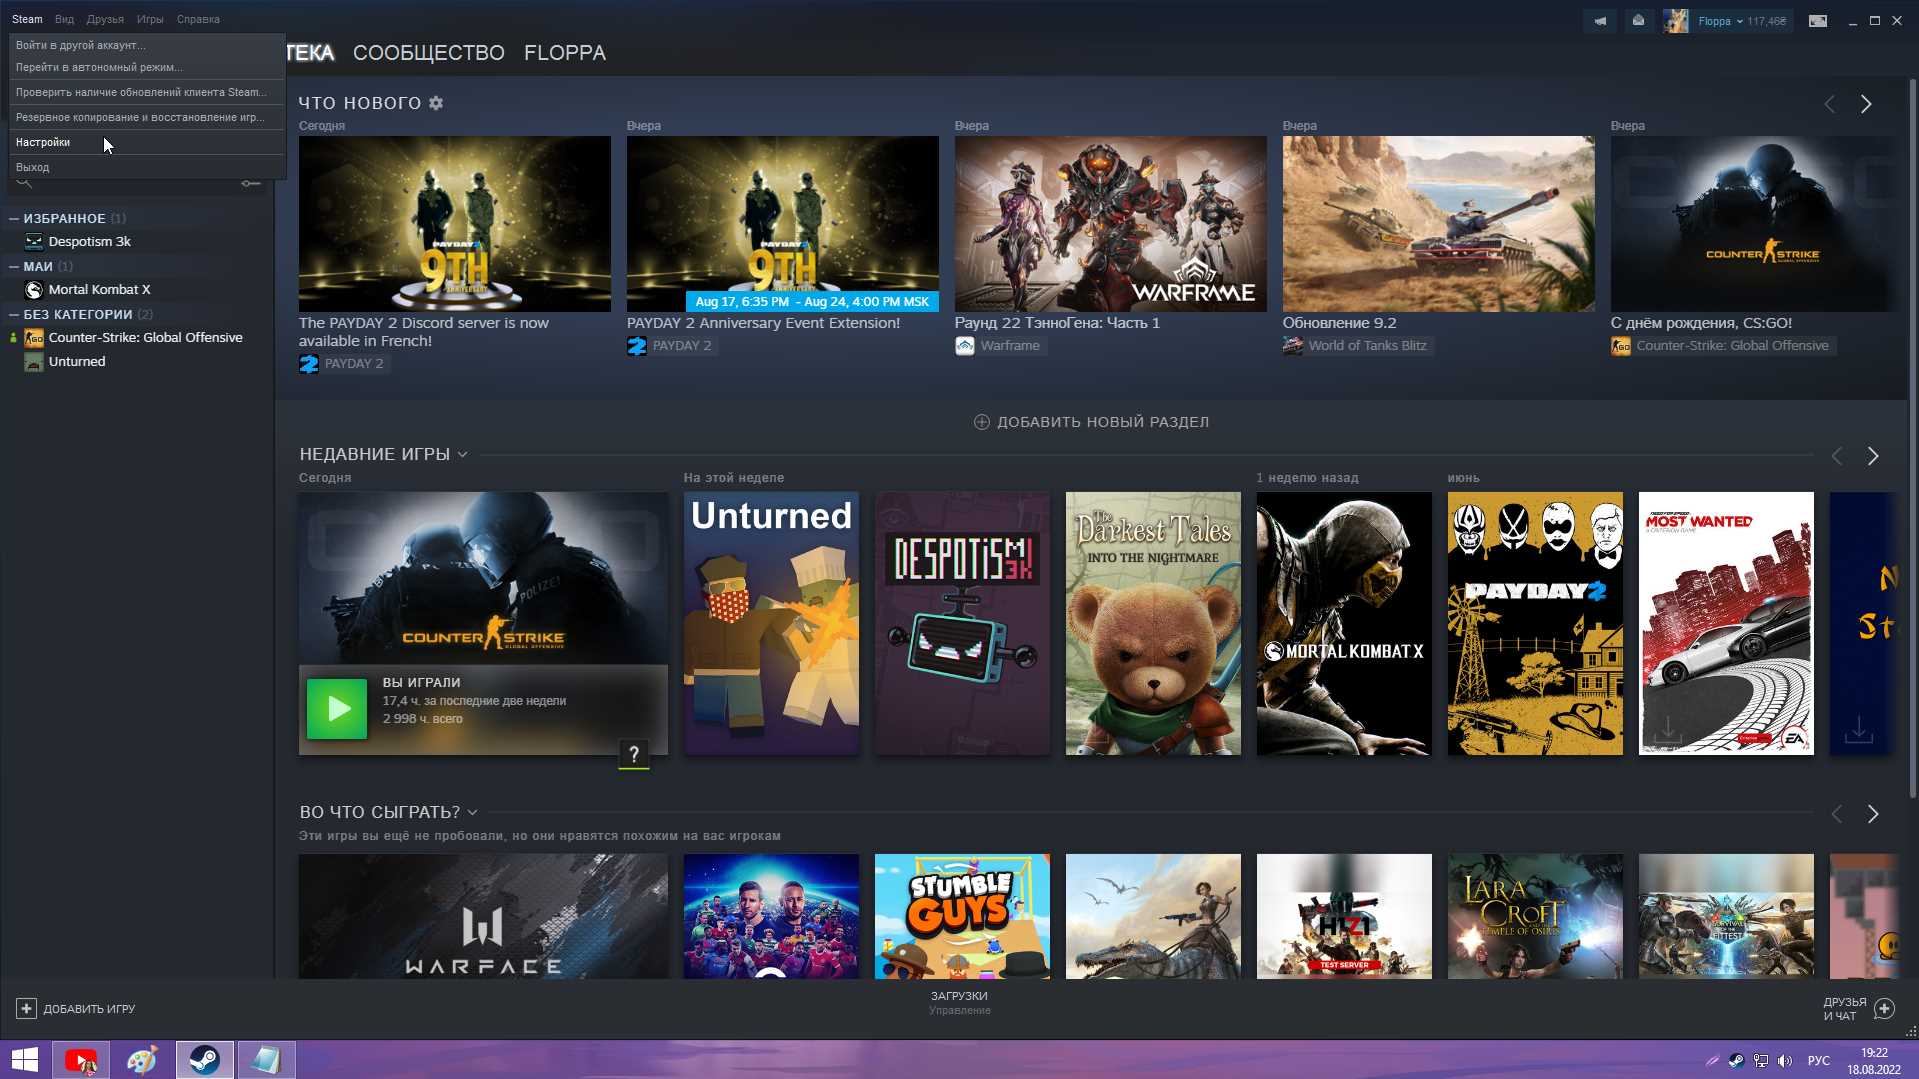Click the РУС language indicator
The image size is (1919, 1079).
point(1819,1061)
